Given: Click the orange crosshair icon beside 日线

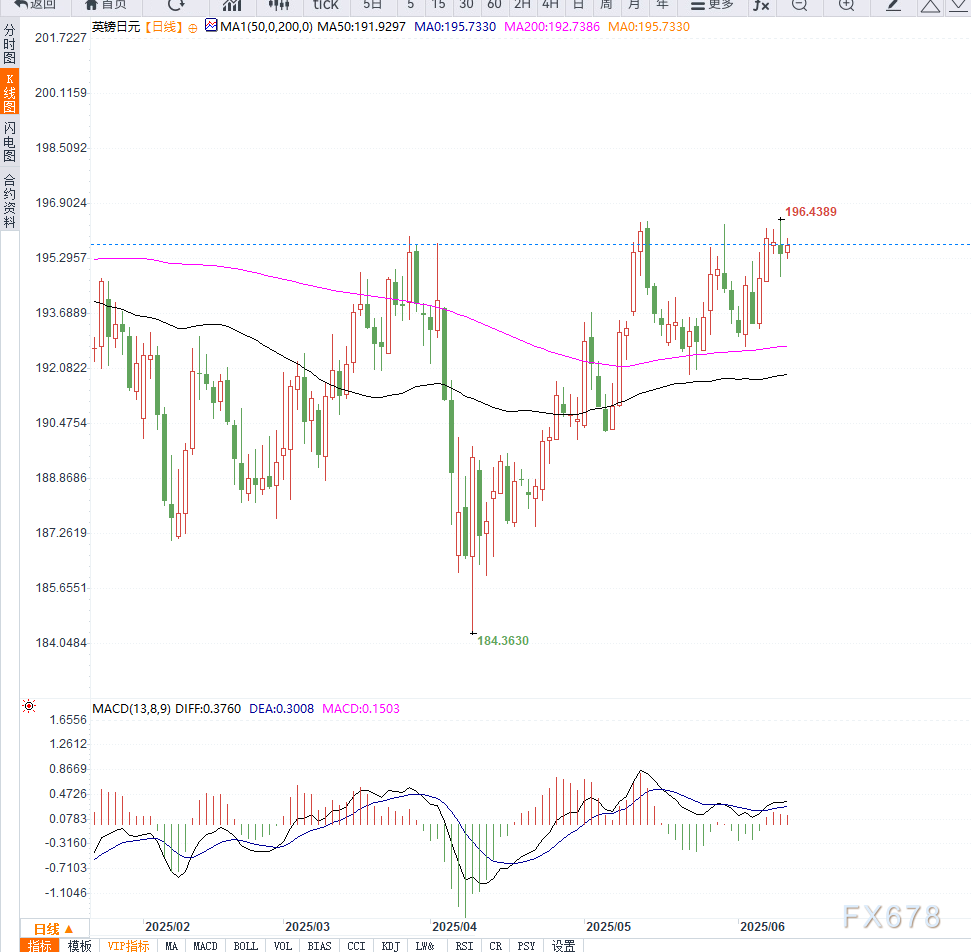Looking at the screenshot, I should (x=192, y=28).
